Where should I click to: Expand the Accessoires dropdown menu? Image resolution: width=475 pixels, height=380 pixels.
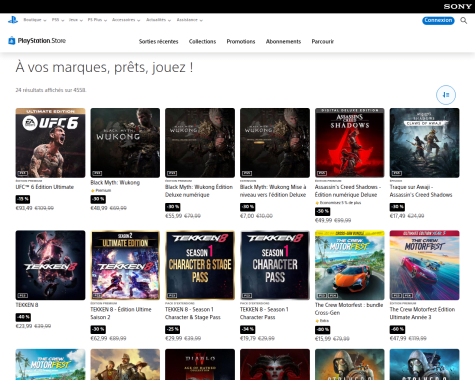[x=126, y=20]
